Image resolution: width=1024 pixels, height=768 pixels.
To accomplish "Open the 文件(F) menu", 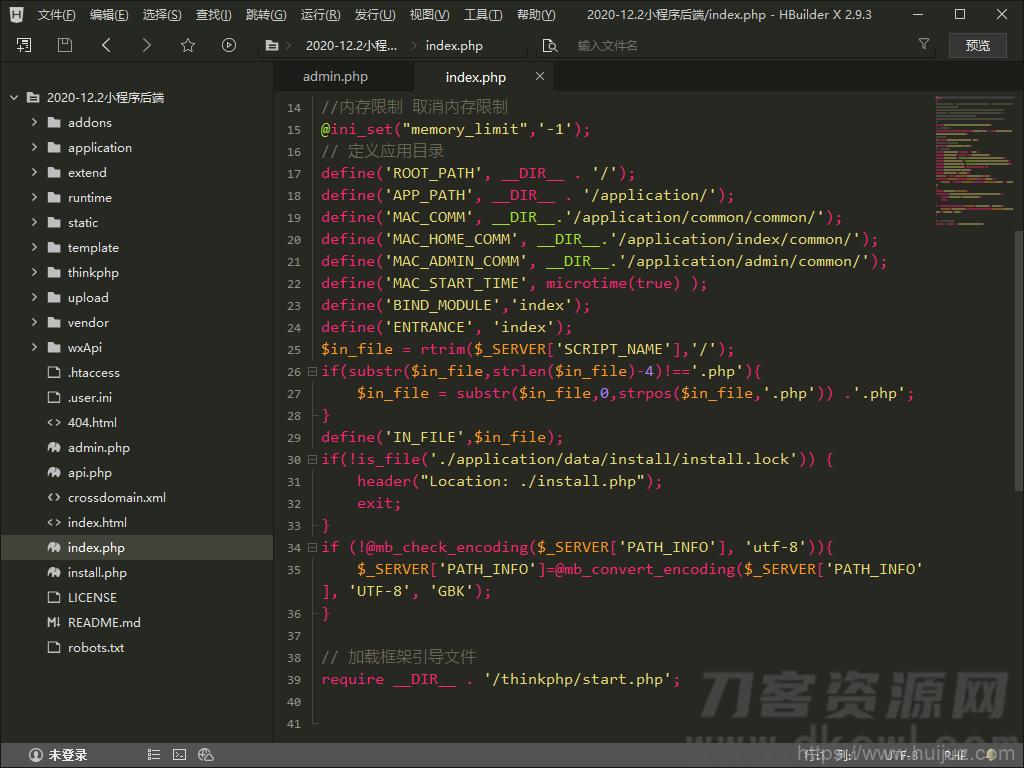I will (56, 14).
